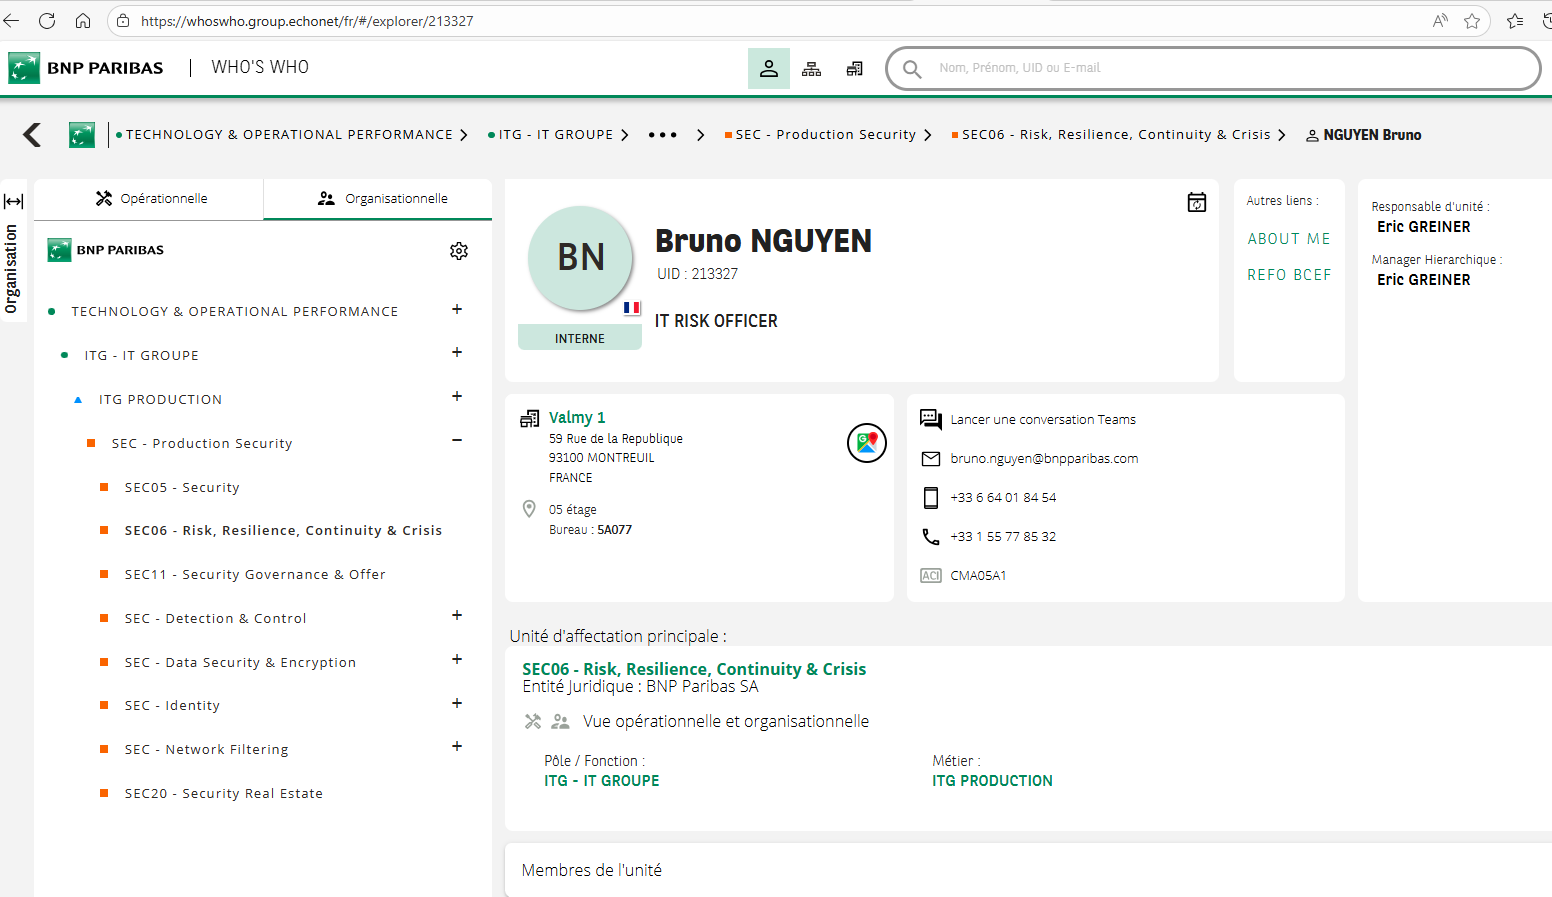This screenshot has width=1552, height=897.
Task: Click SEC06 breadcrumb item
Action: point(1116,135)
